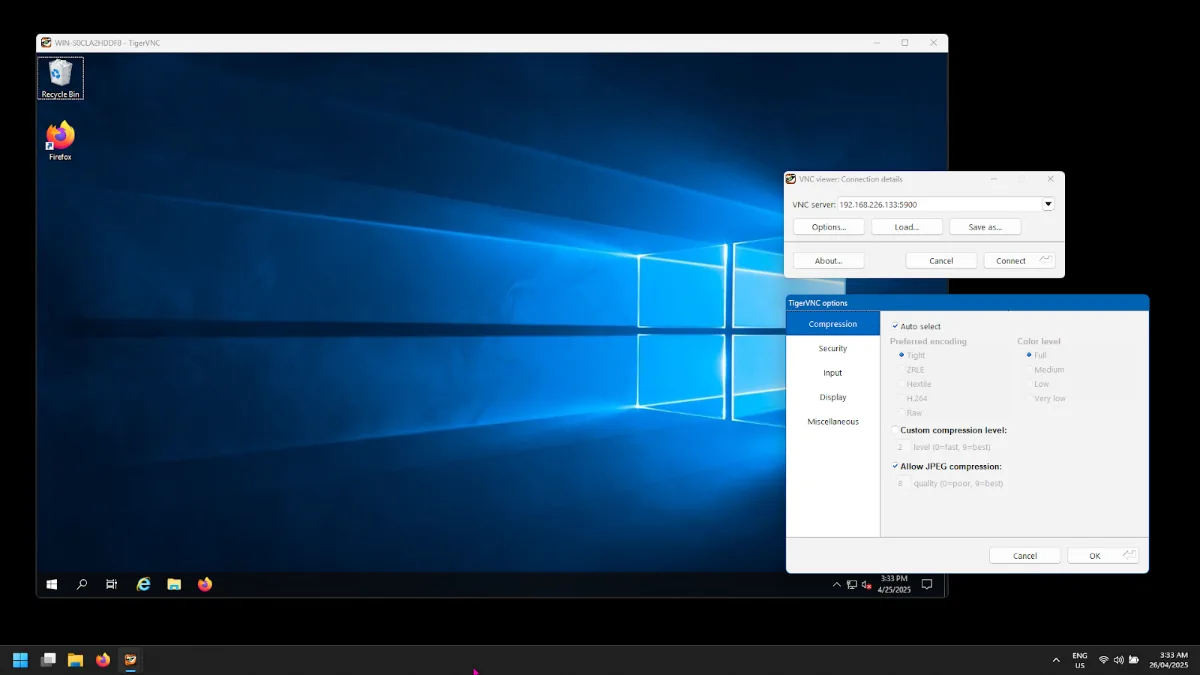Click the tiger icon in the main TigerVNC window title
Image resolution: width=1200 pixels, height=675 pixels.
point(46,42)
